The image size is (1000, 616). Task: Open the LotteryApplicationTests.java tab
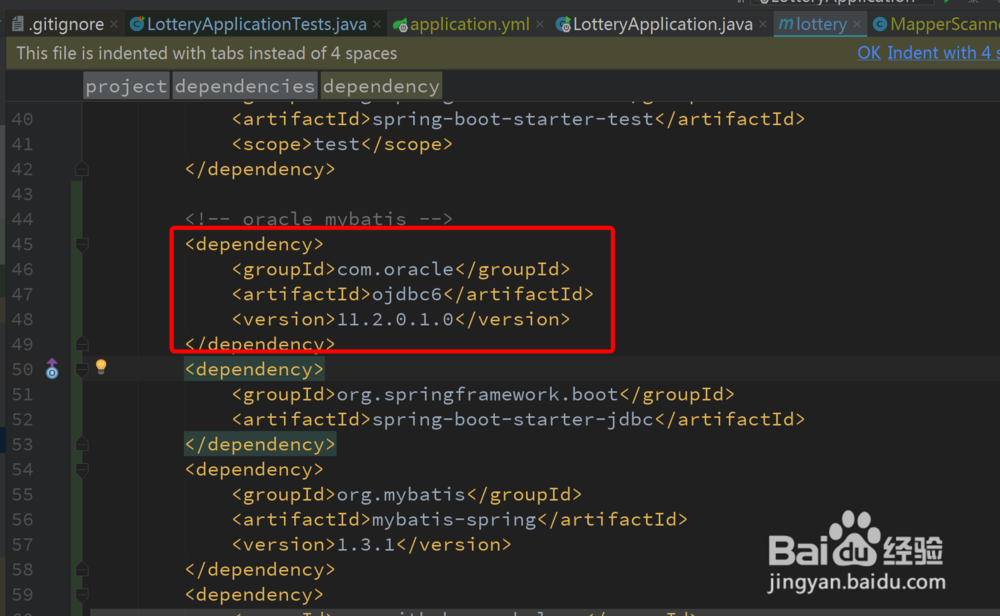tap(256, 24)
